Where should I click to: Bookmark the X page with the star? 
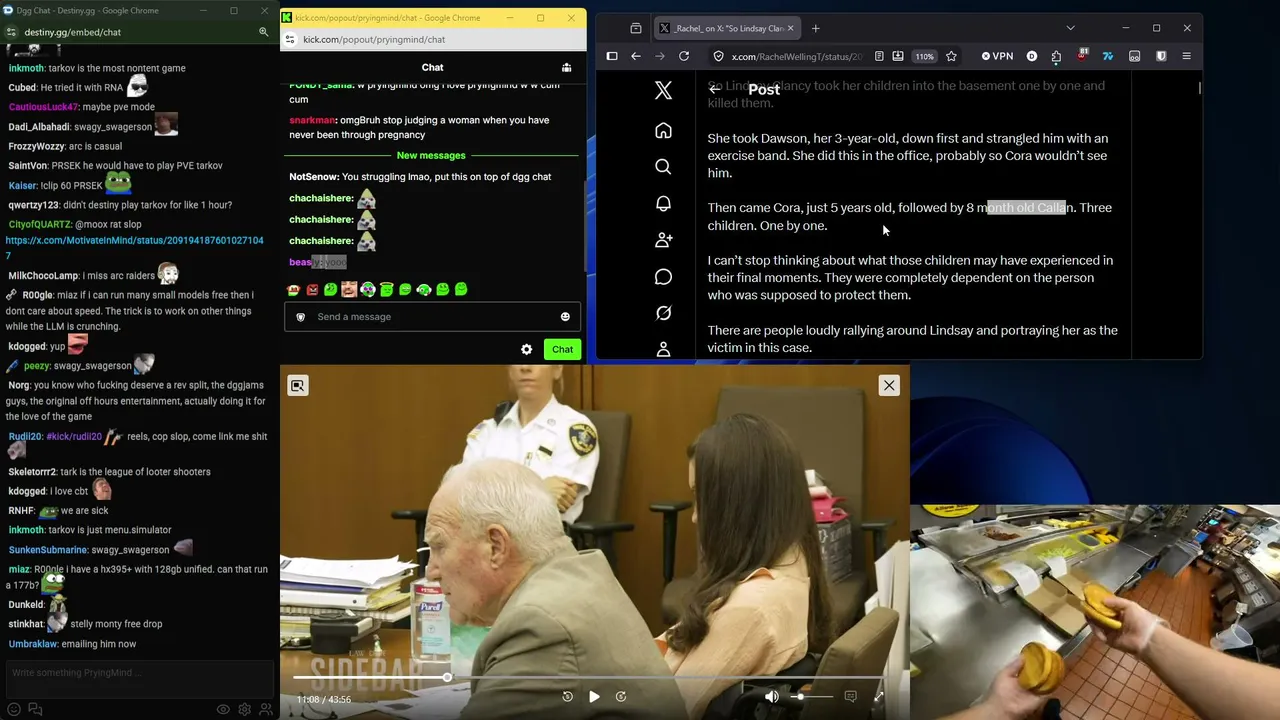pos(951,56)
